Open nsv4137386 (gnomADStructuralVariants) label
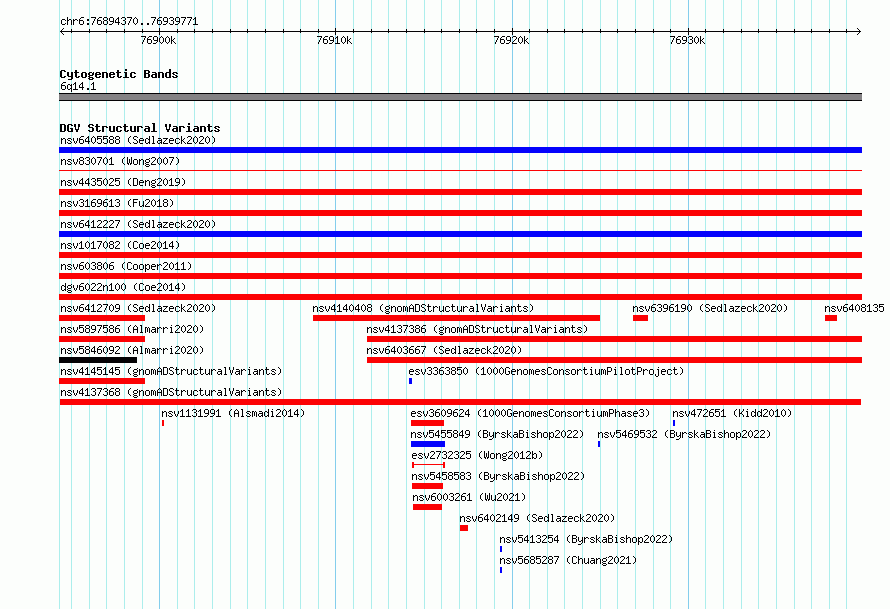This screenshot has height=609, width=890. click(477, 329)
